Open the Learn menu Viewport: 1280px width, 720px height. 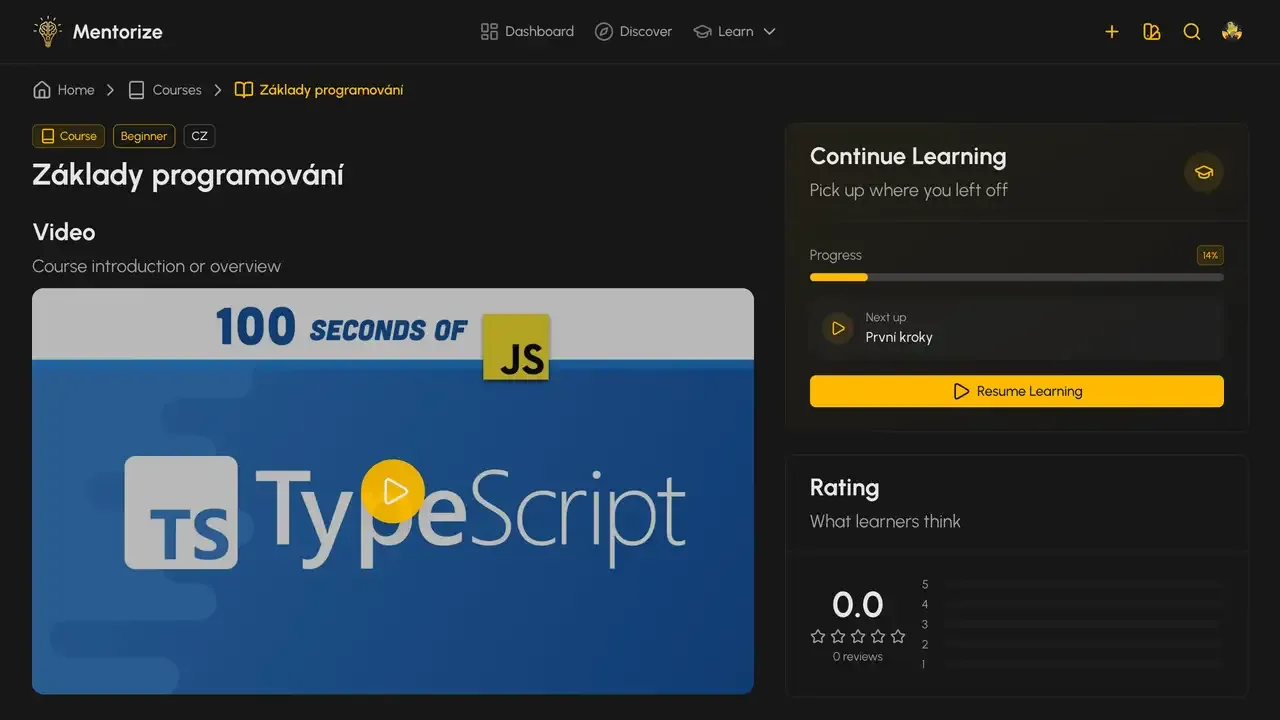734,31
